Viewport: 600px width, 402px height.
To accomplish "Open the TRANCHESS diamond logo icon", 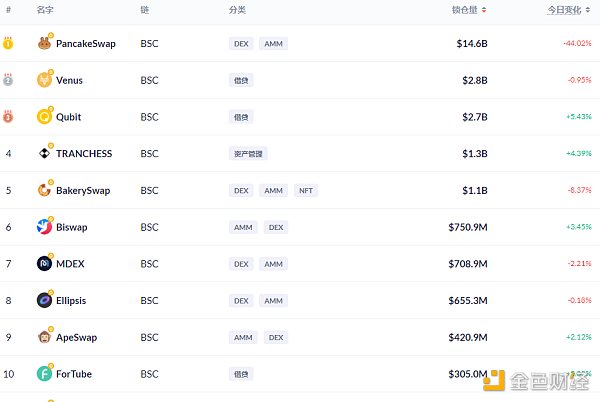I will [x=44, y=153].
